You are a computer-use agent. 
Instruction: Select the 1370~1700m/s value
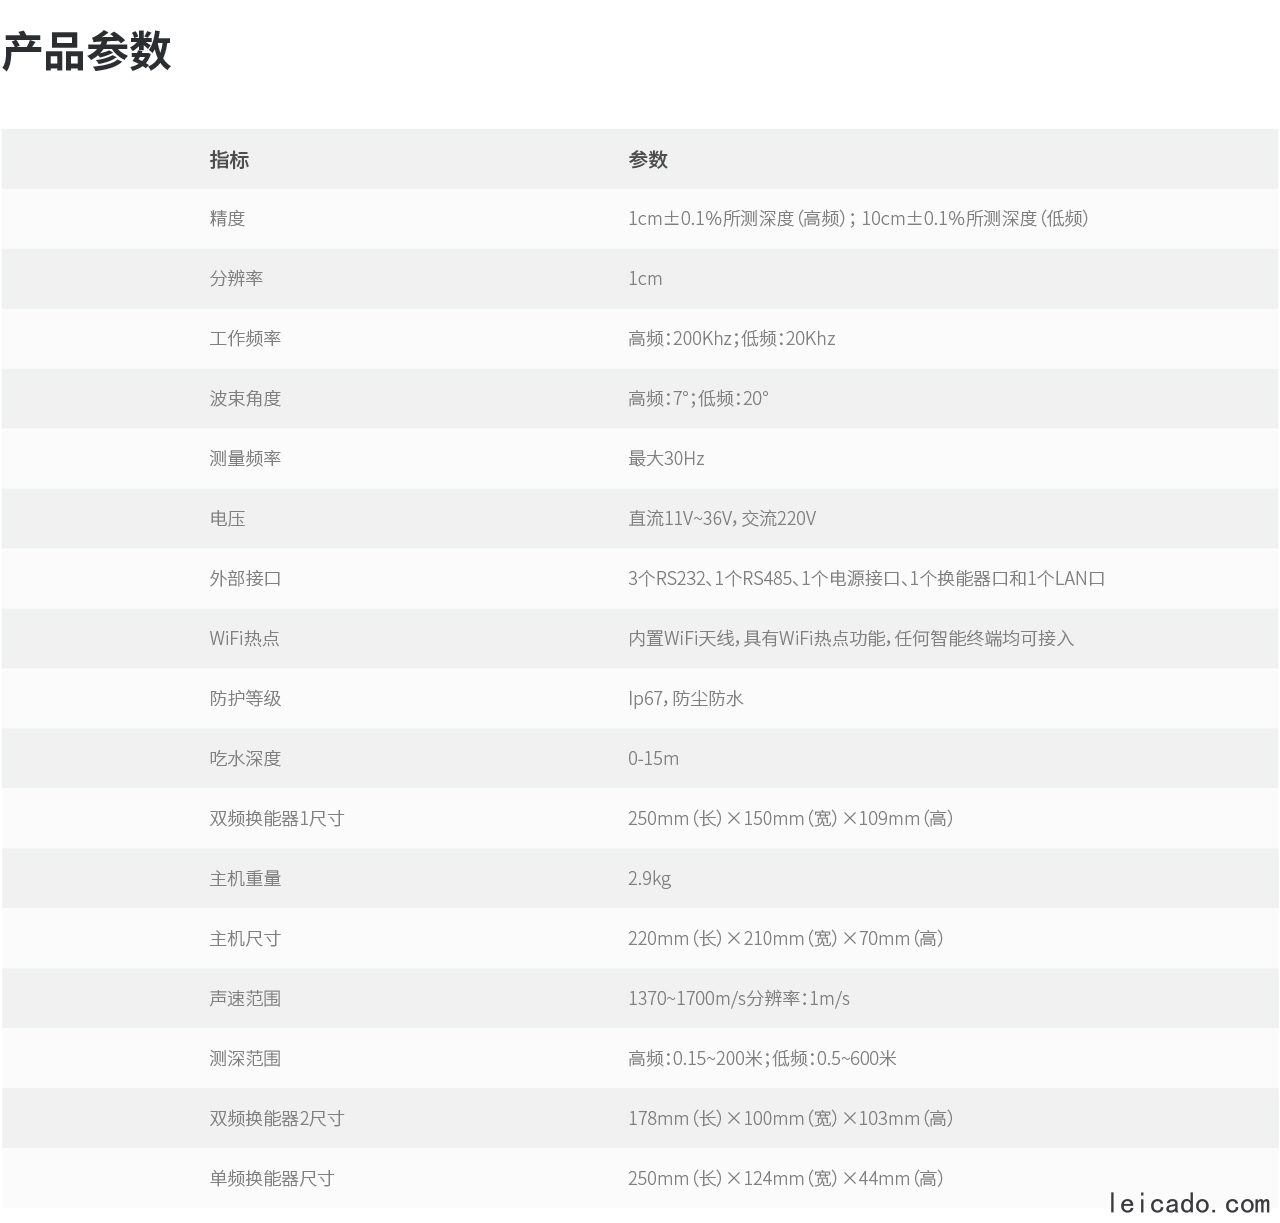pos(739,999)
